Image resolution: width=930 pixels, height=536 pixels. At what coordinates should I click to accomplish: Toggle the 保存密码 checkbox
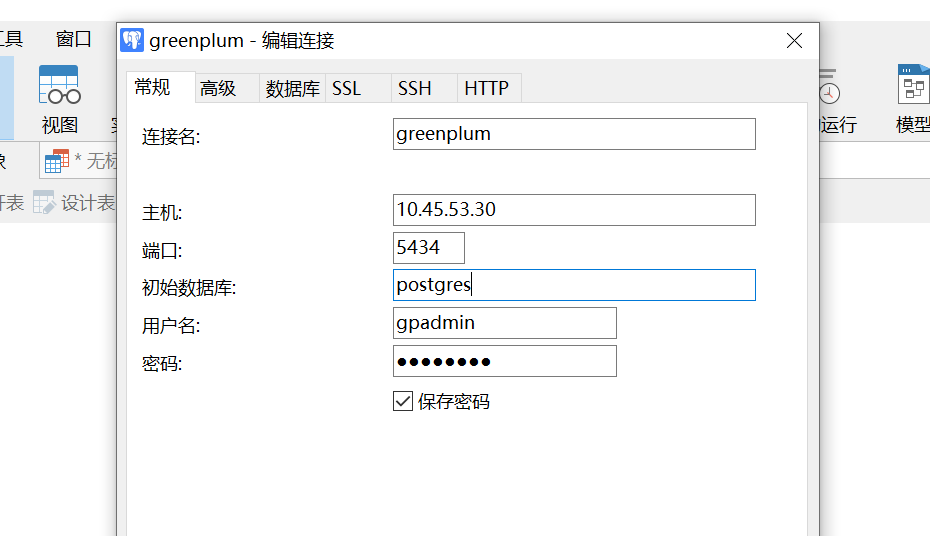[x=403, y=401]
